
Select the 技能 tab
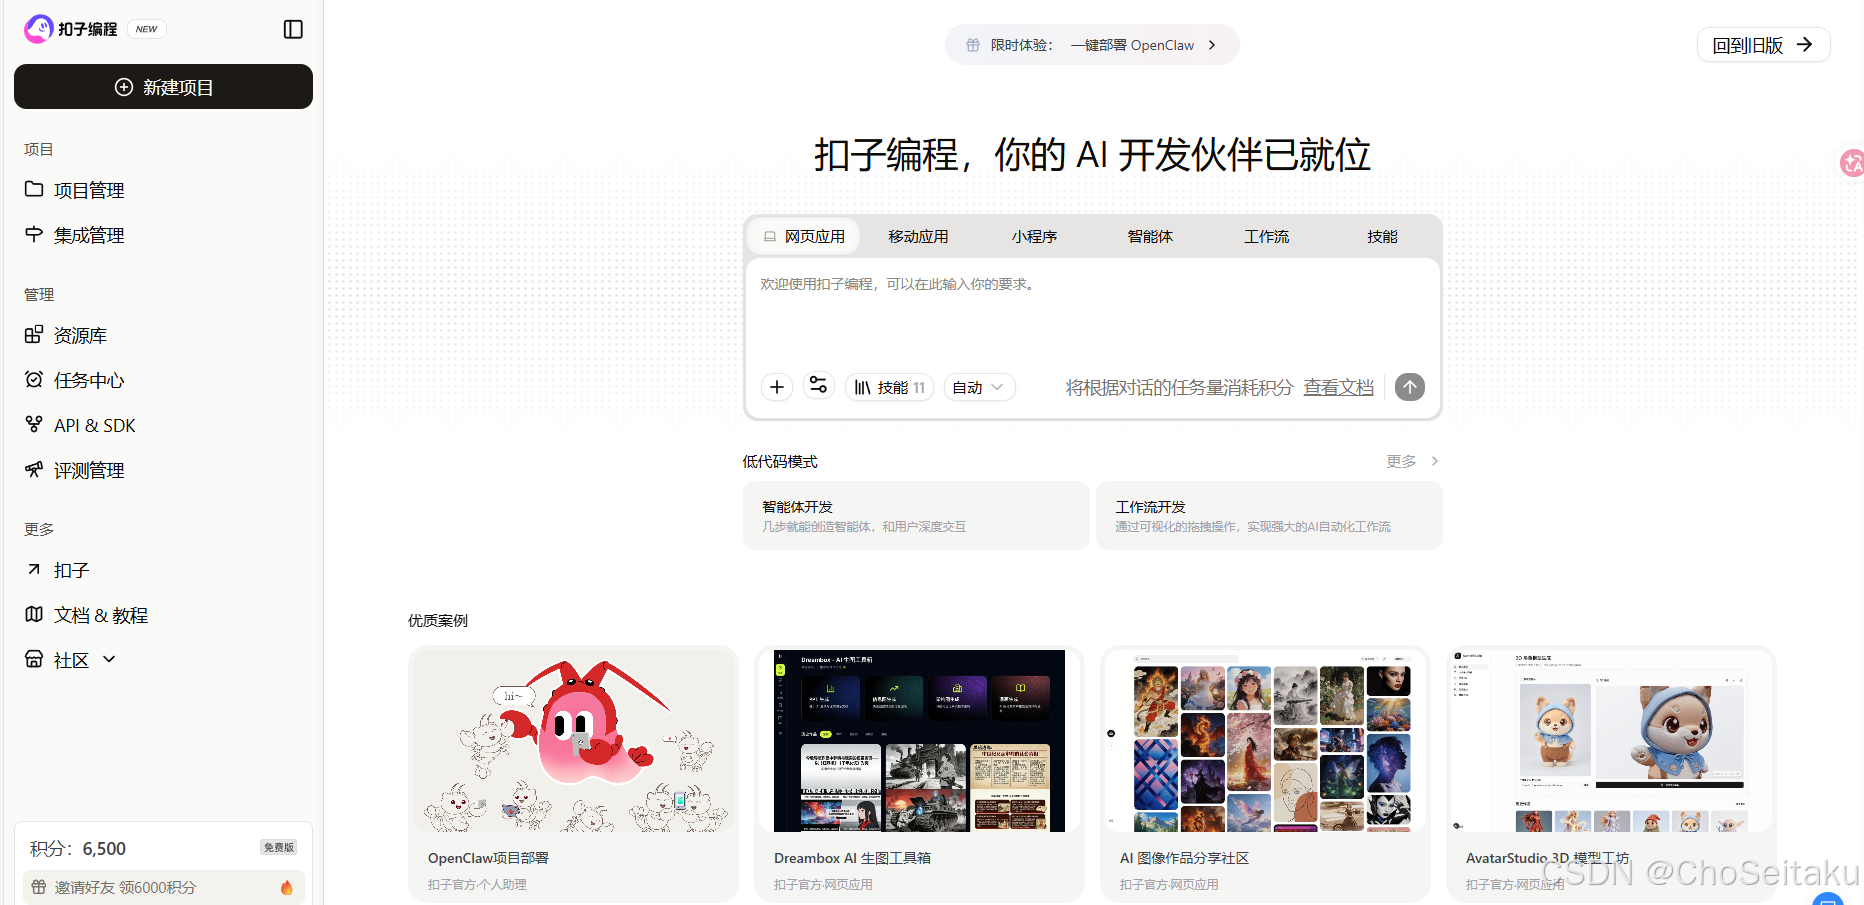point(1382,237)
